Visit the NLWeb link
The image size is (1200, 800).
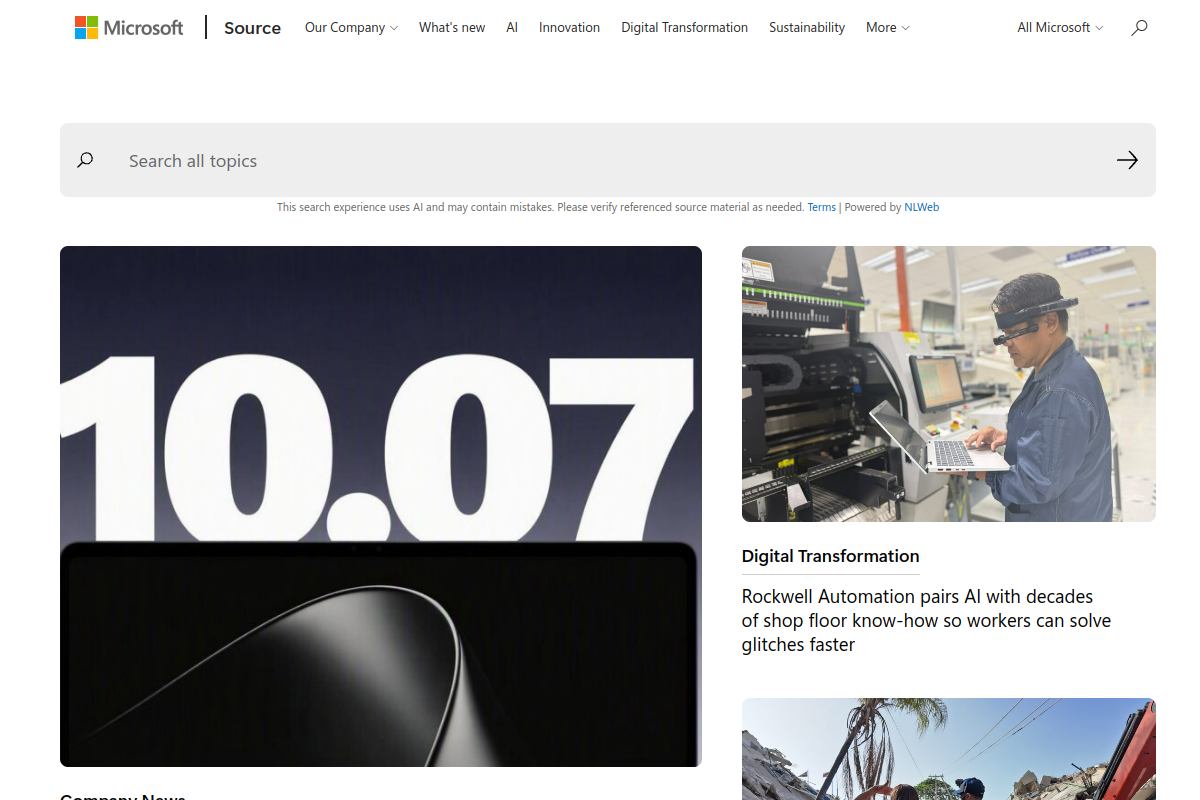pyautogui.click(x=921, y=207)
